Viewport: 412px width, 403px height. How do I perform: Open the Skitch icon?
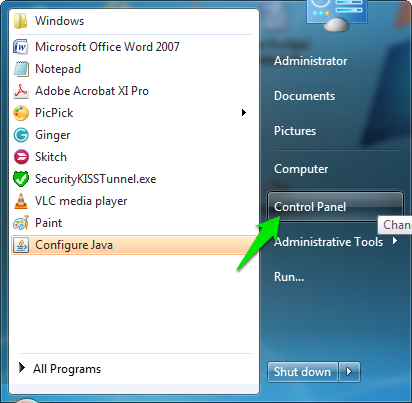tap(21, 157)
